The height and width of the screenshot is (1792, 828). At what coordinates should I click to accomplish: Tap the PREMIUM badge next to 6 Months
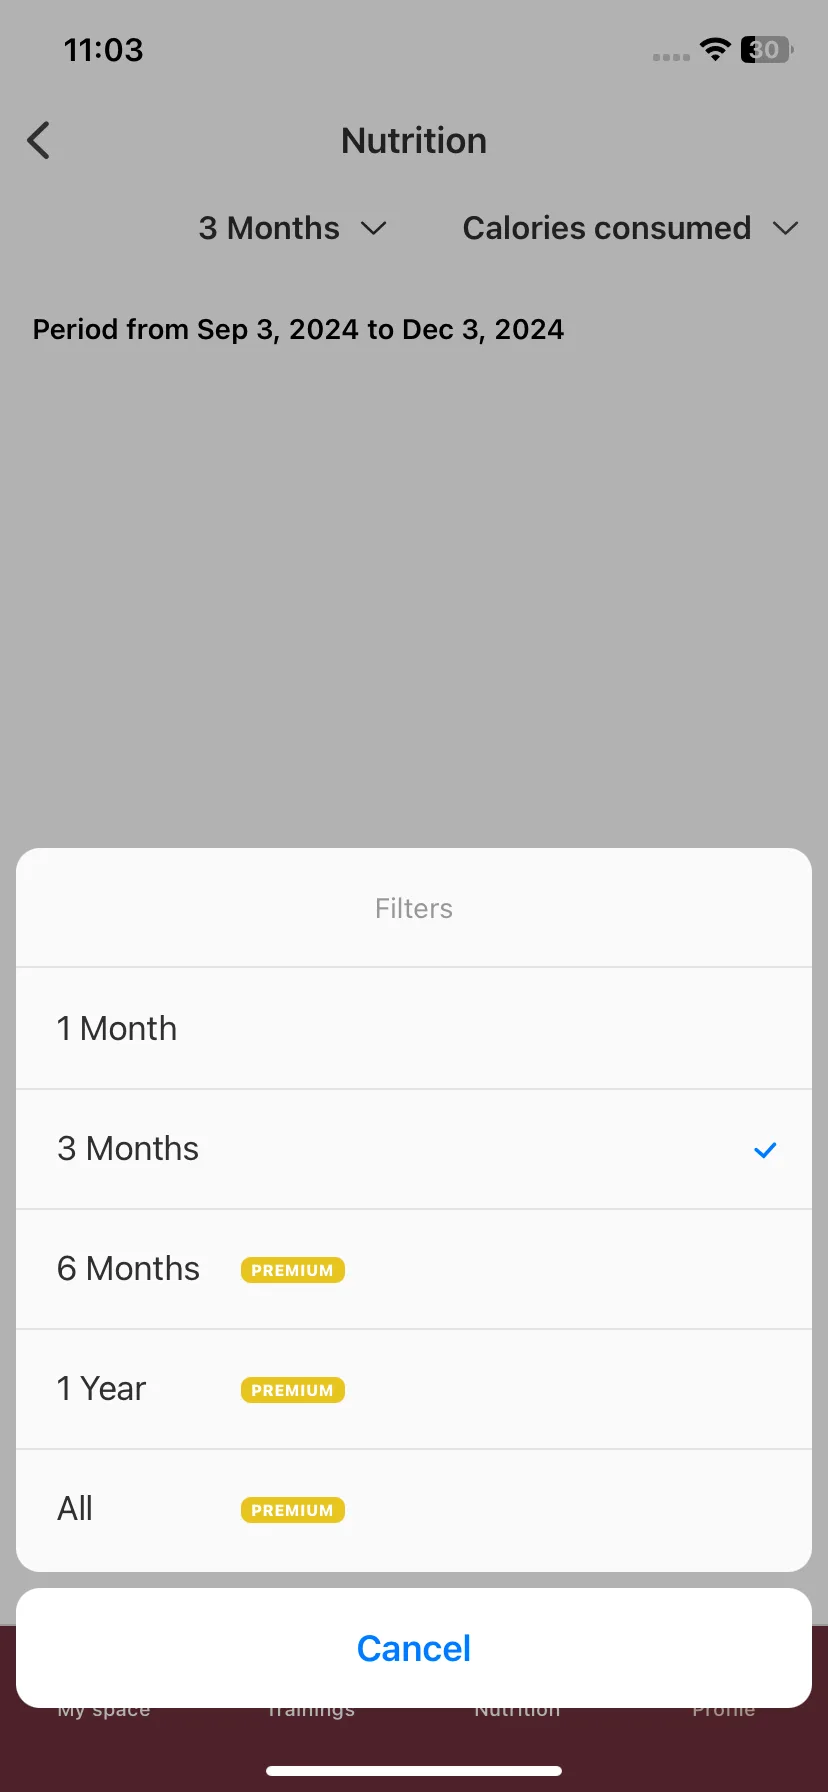[293, 1270]
